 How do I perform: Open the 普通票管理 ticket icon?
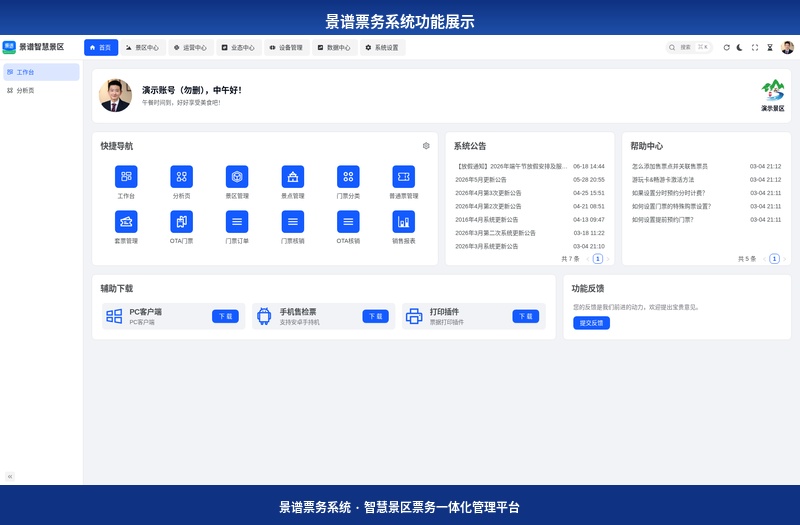(x=404, y=177)
